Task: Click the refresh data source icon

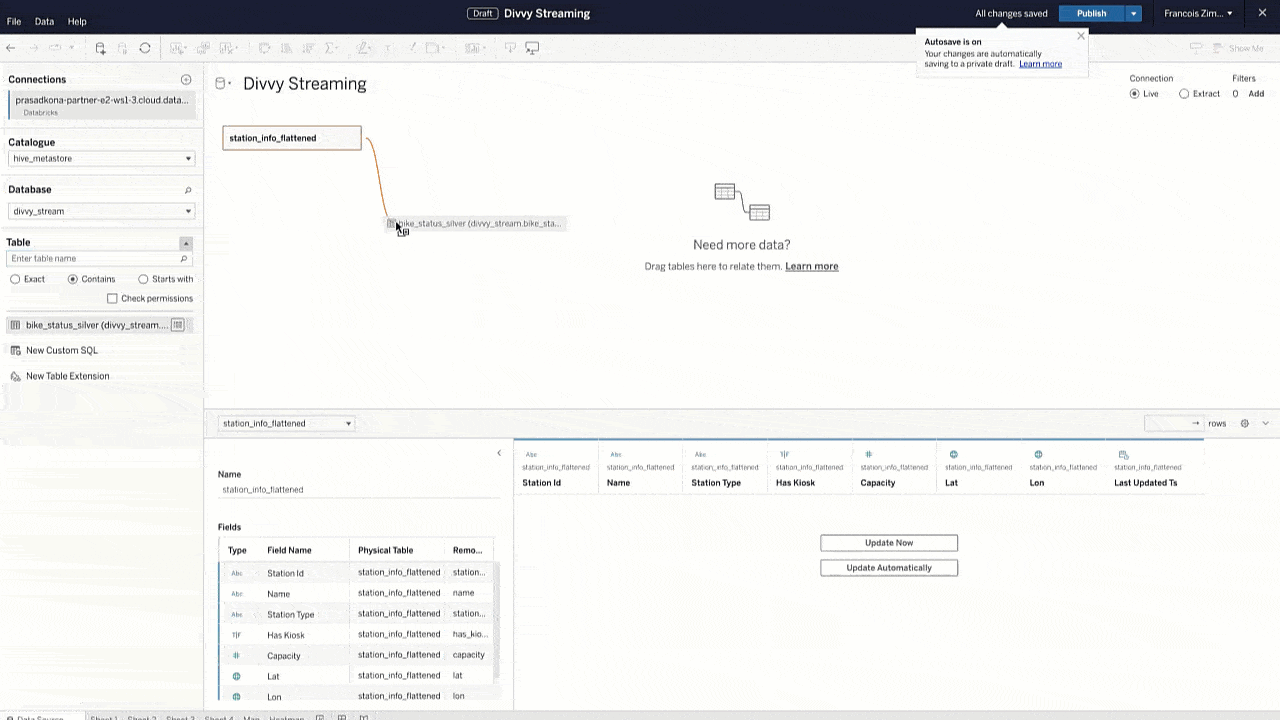Action: pos(143,47)
